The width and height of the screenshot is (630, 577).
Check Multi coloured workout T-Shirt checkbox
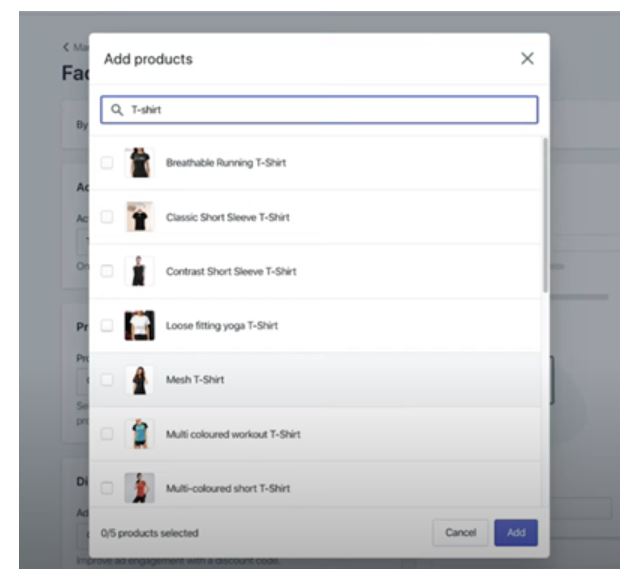[x=107, y=434]
